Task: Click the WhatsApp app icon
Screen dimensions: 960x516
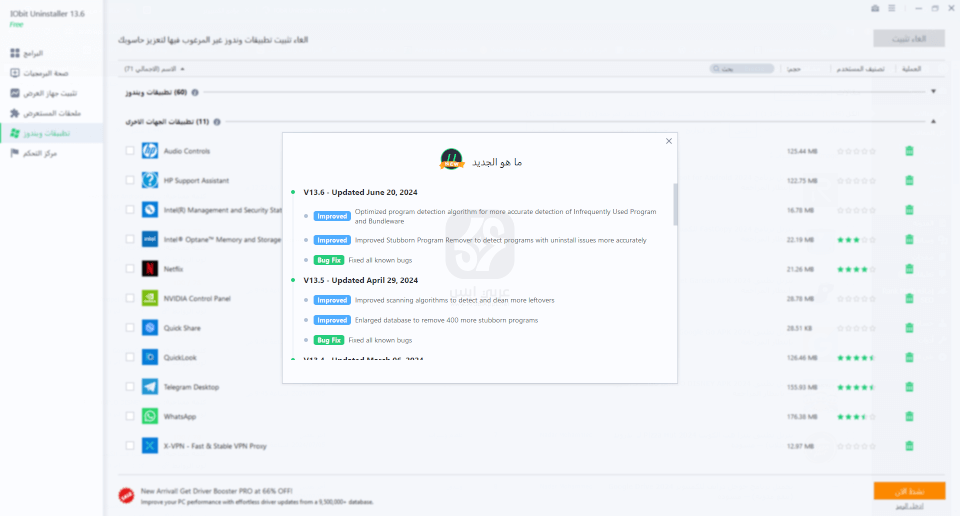Action: [149, 416]
